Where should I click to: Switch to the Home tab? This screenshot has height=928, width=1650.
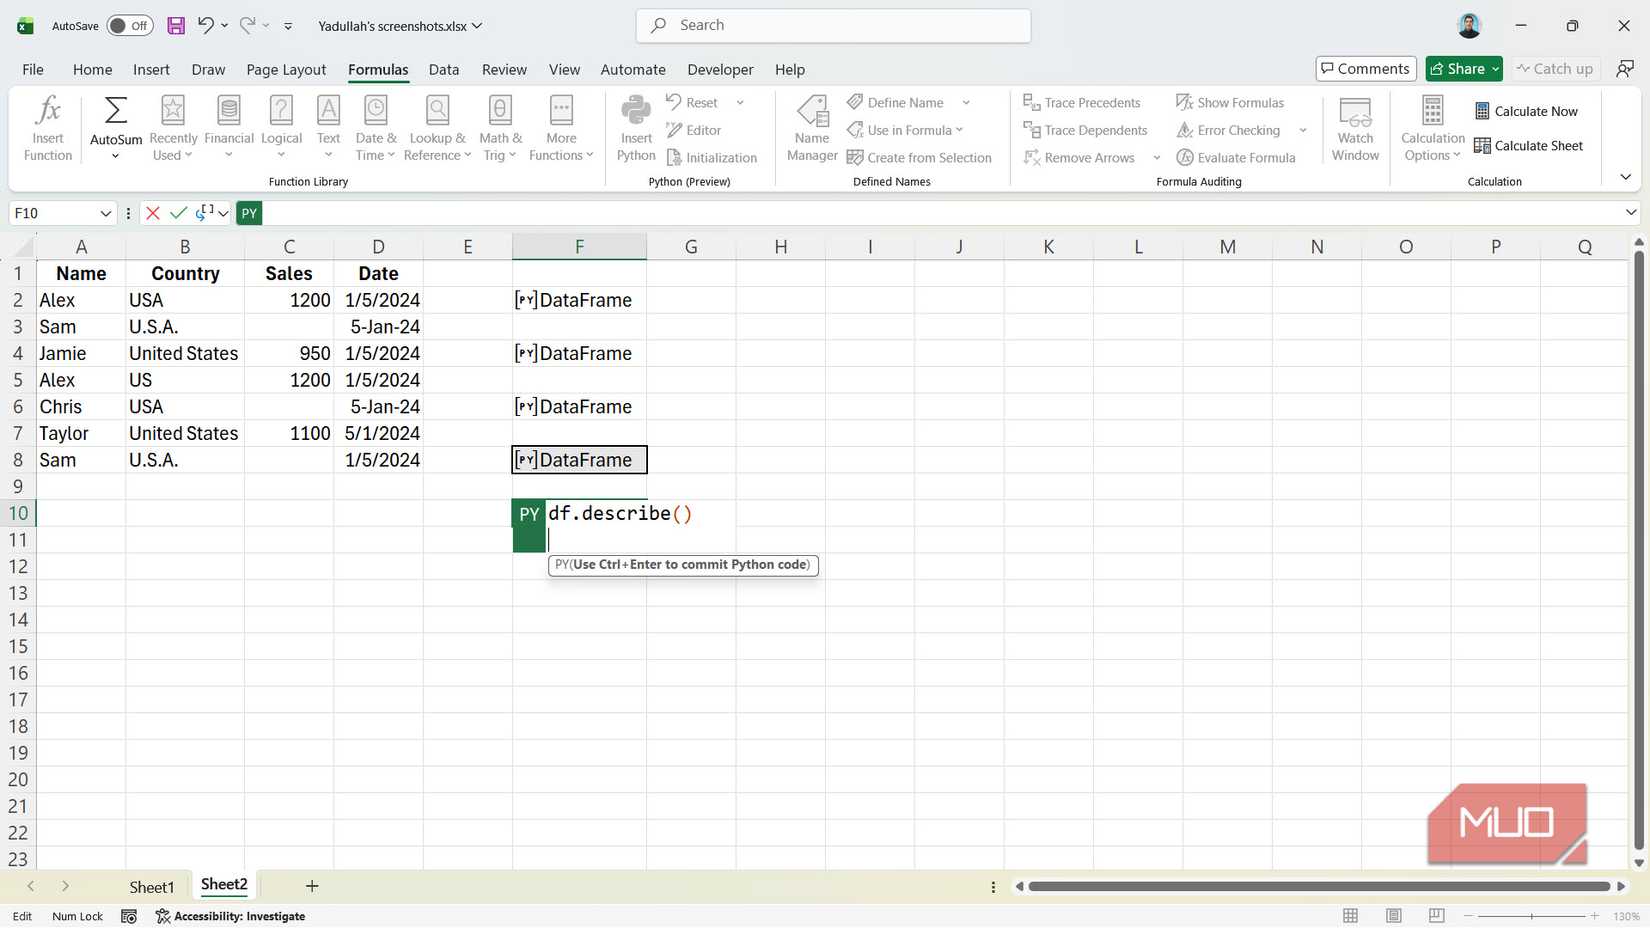pyautogui.click(x=92, y=69)
